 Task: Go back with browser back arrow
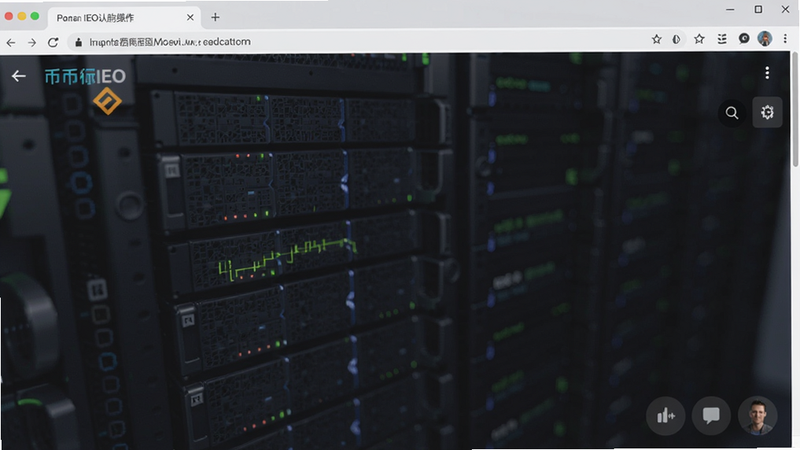click(11, 42)
